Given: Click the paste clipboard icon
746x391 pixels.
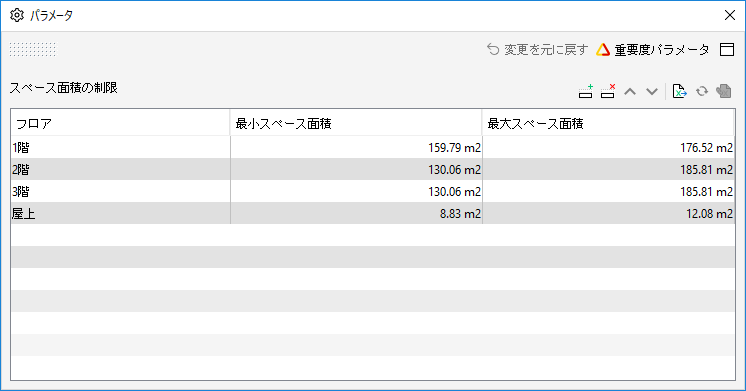Looking at the screenshot, I should pyautogui.click(x=724, y=91).
